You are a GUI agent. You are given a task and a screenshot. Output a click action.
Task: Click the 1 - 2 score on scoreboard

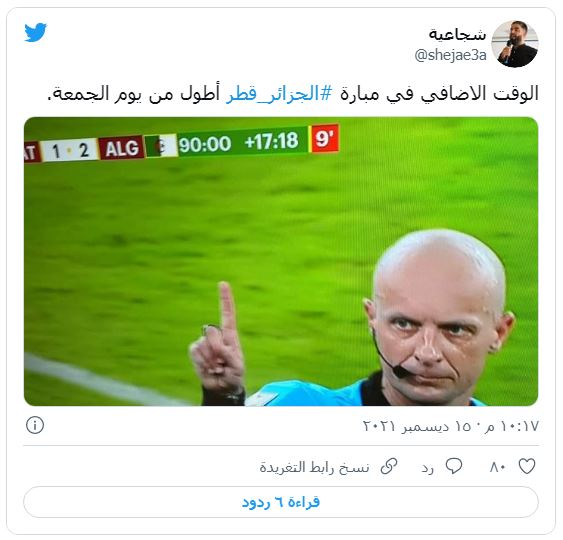pos(69,150)
